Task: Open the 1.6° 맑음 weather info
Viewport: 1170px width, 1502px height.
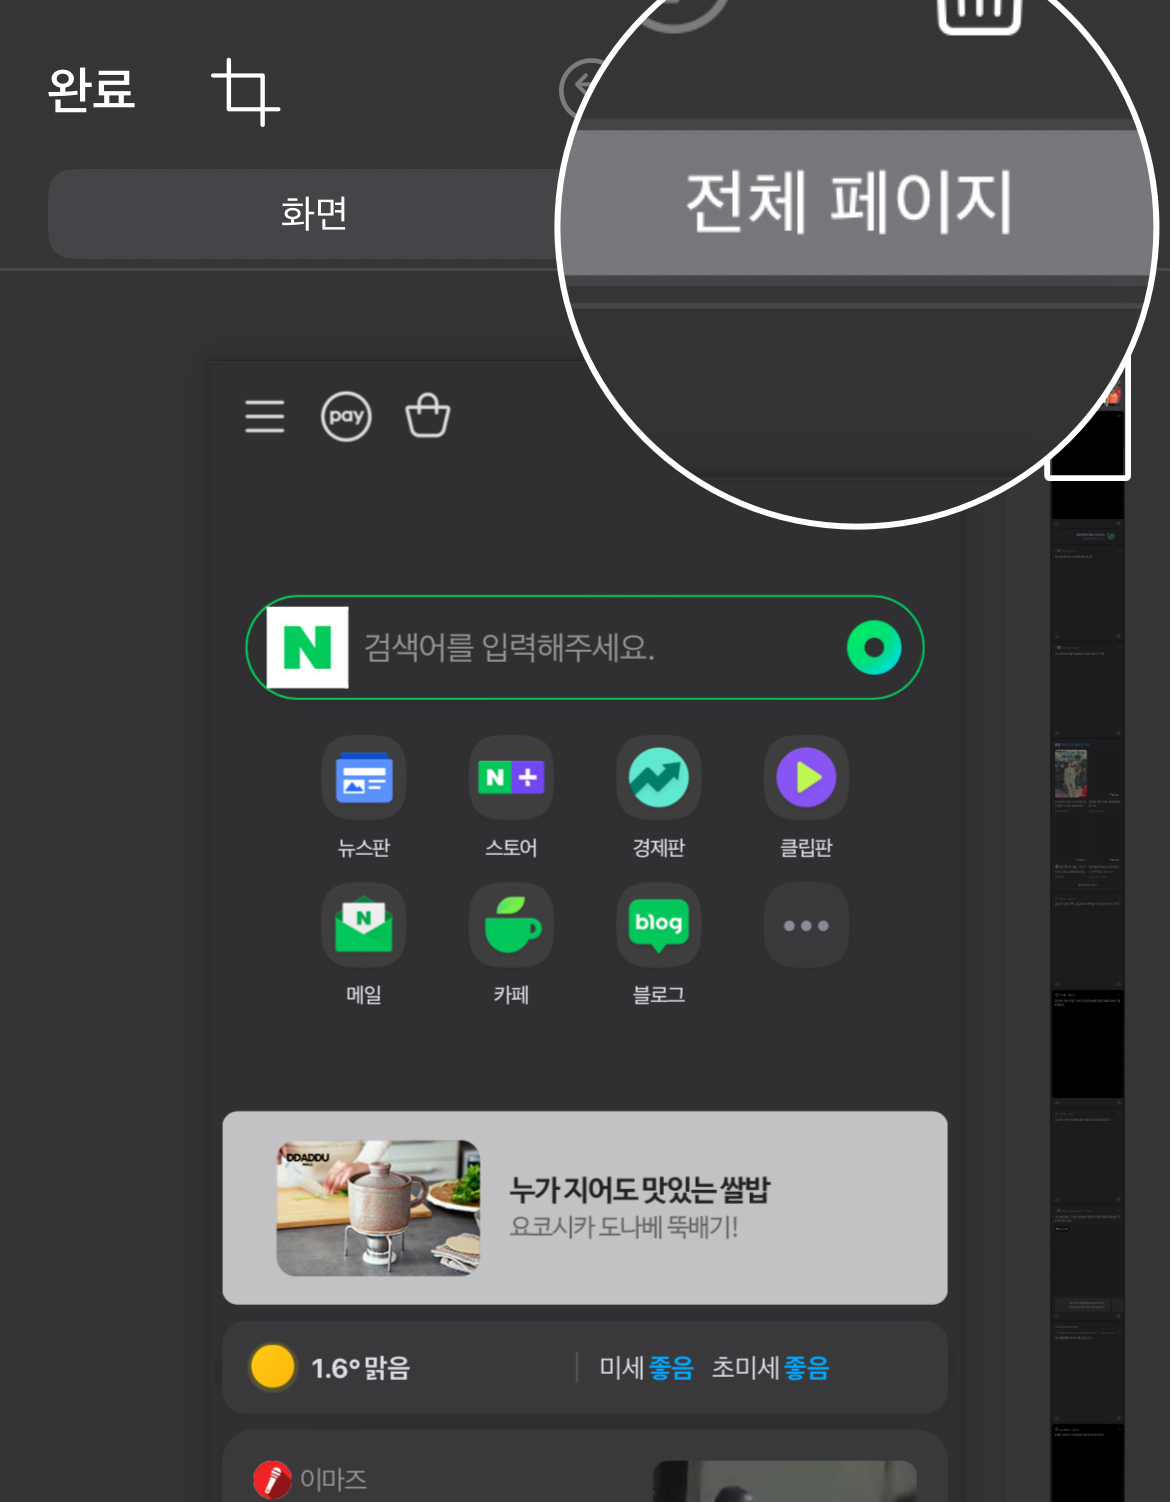Action: pyautogui.click(x=361, y=1368)
